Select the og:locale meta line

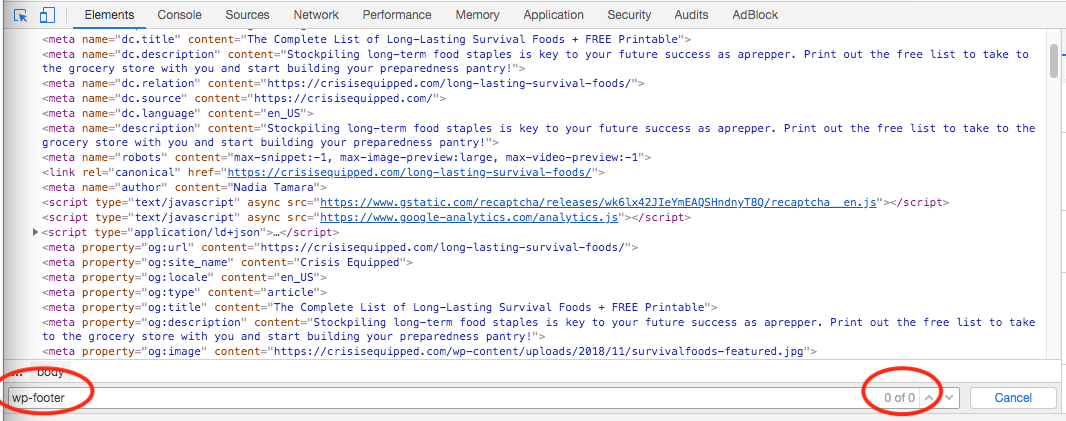click(184, 277)
